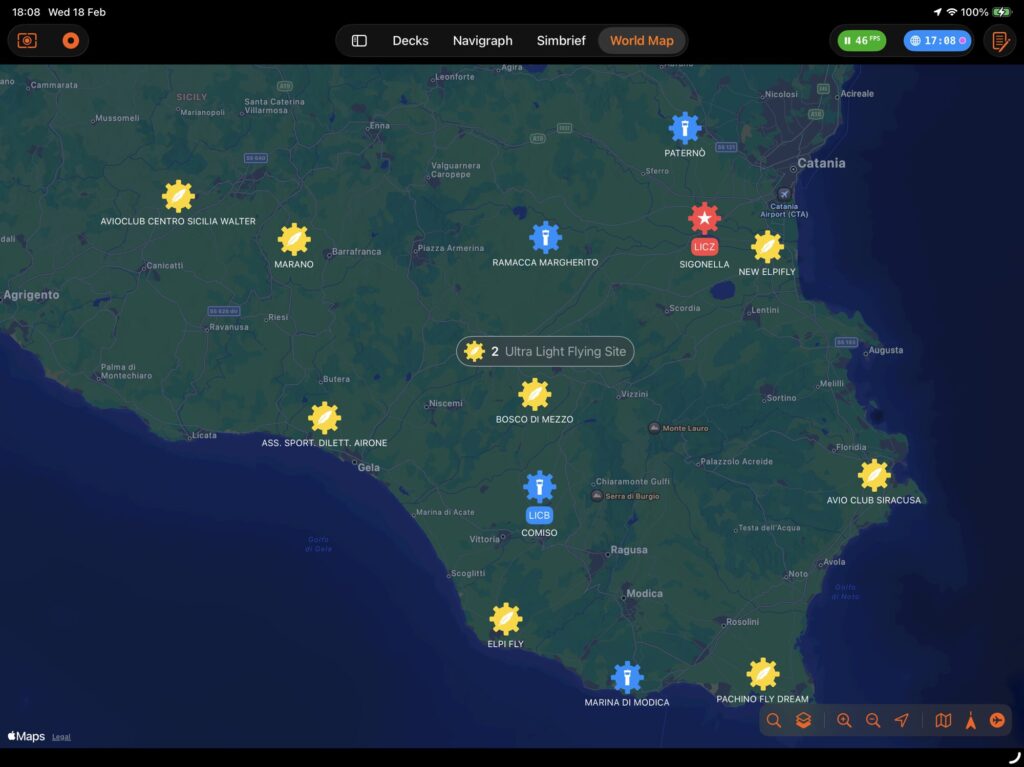Center map on current location arrow
Viewport: 1024px width, 767px height.
pyautogui.click(x=902, y=721)
